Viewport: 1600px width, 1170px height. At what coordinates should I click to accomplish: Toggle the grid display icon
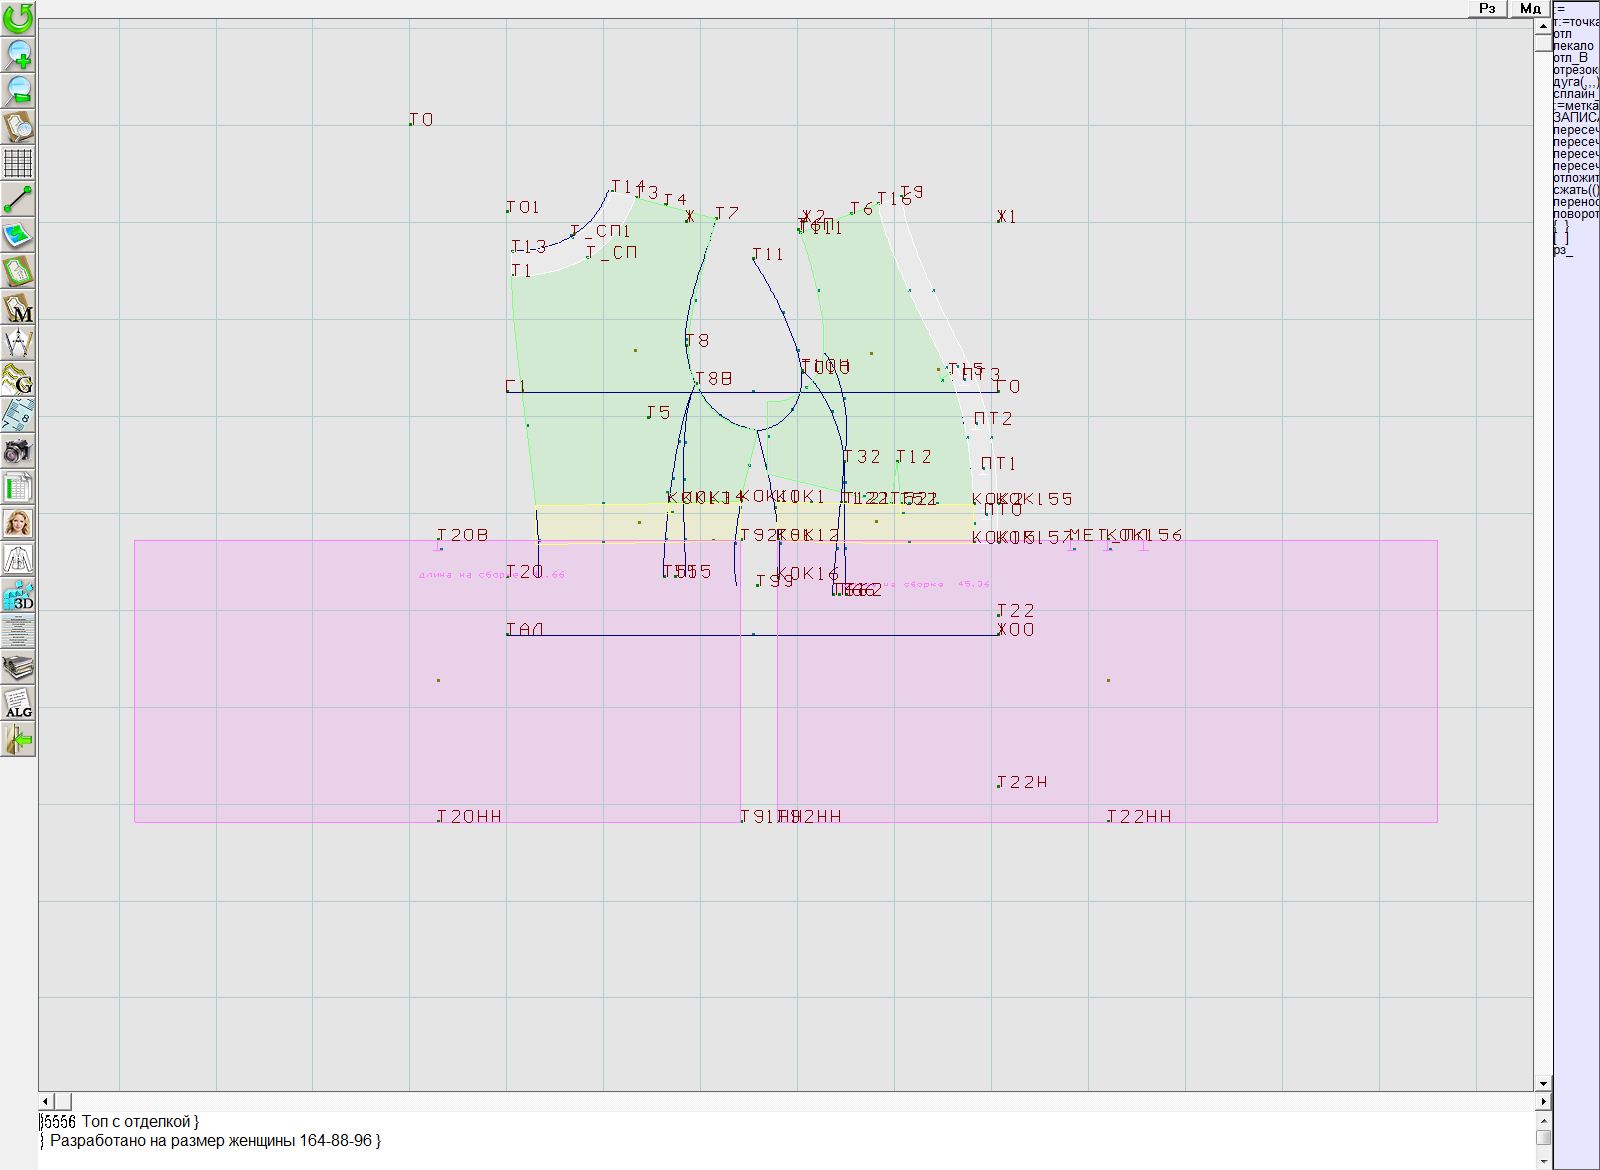tap(18, 162)
